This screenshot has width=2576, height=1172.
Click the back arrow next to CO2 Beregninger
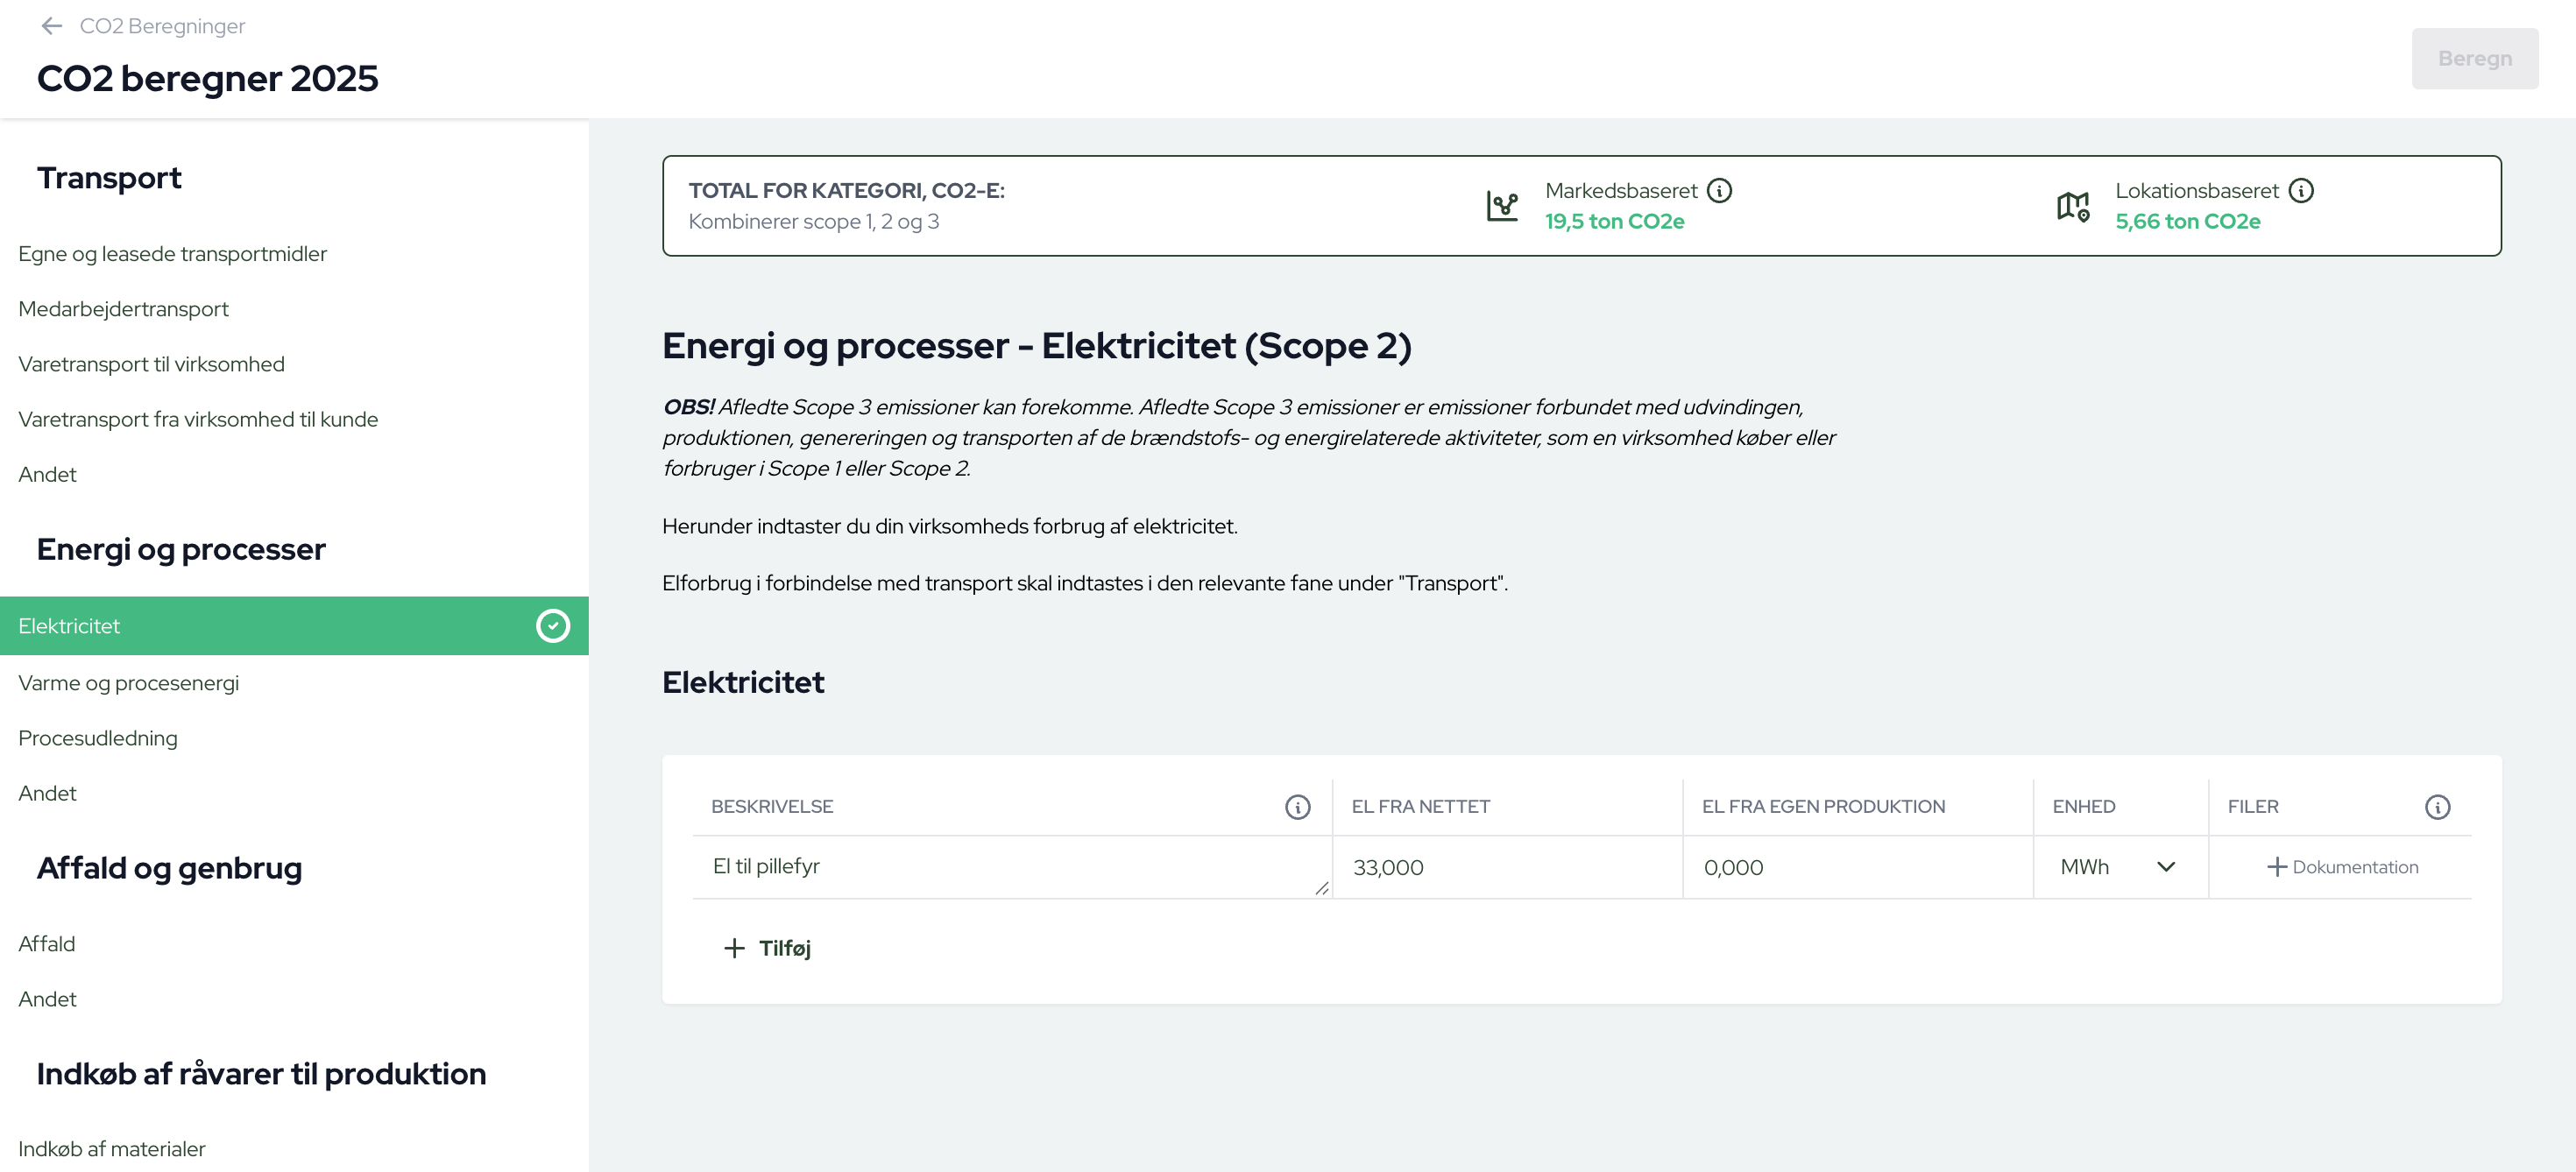tap(51, 26)
